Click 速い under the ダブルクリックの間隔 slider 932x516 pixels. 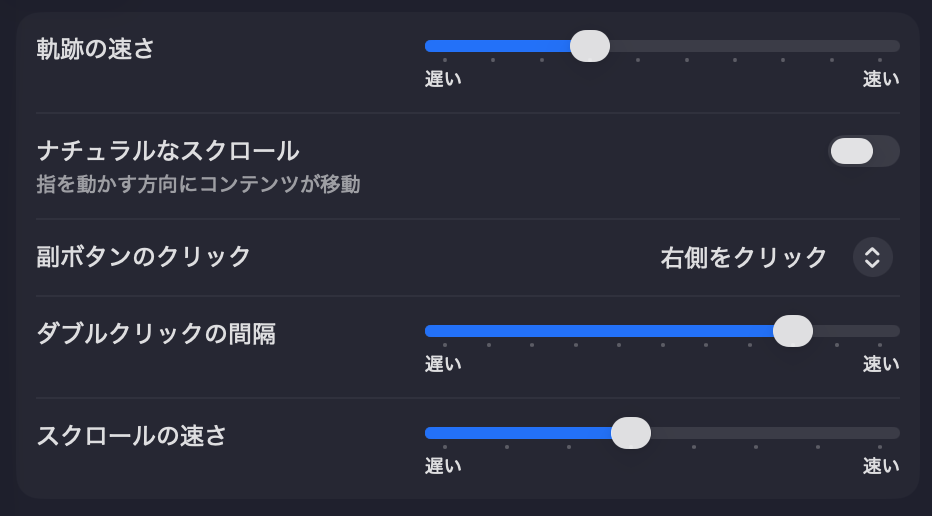tap(881, 364)
